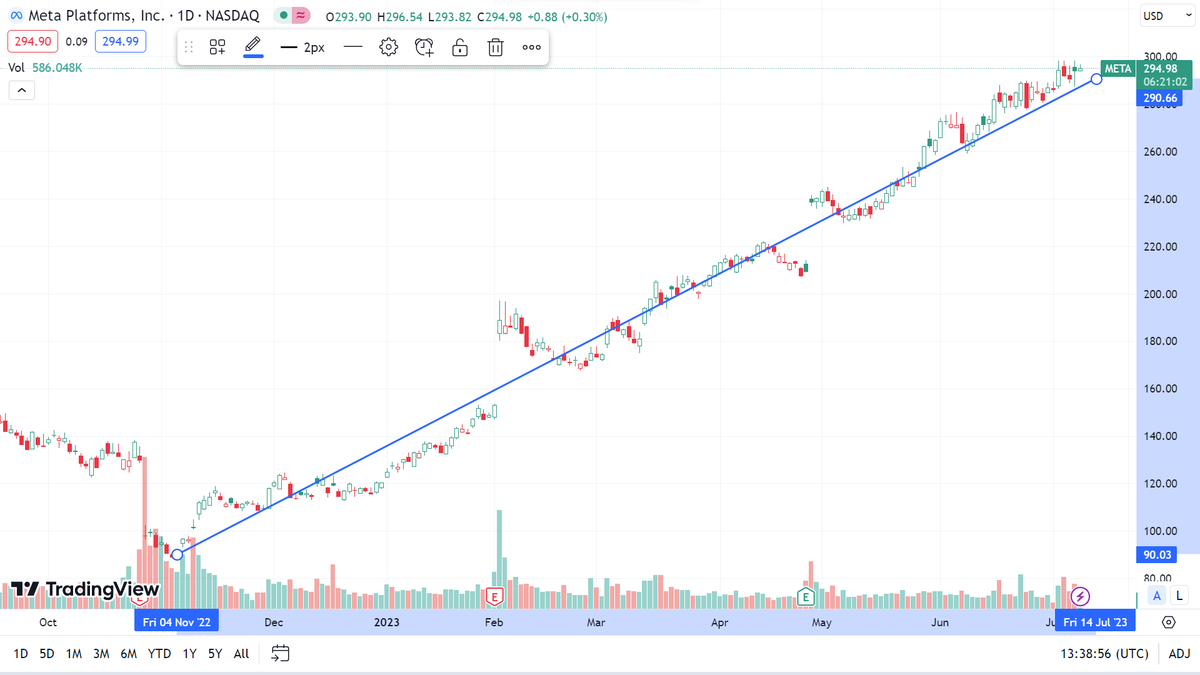
Task: Toggle auto scale A button
Action: [x=1157, y=596]
